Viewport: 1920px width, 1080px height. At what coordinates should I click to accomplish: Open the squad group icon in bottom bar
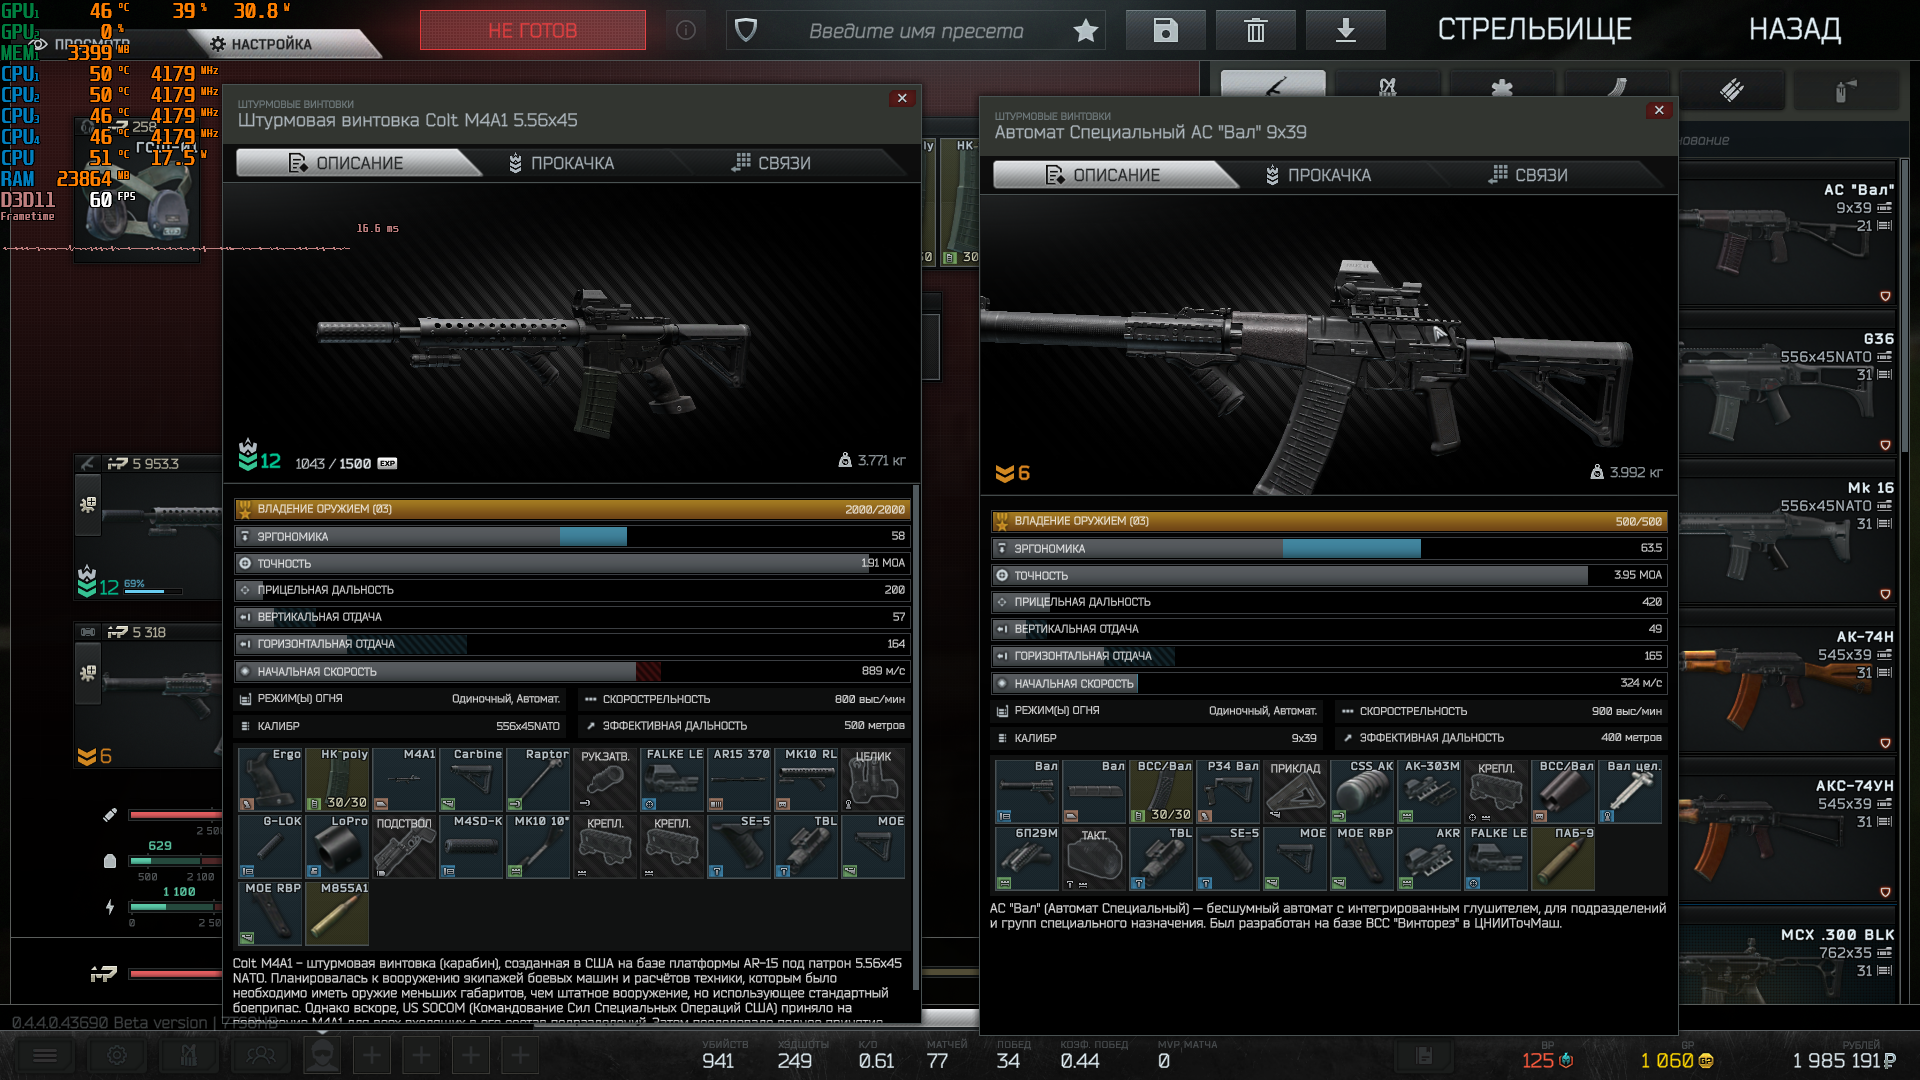point(260,1055)
